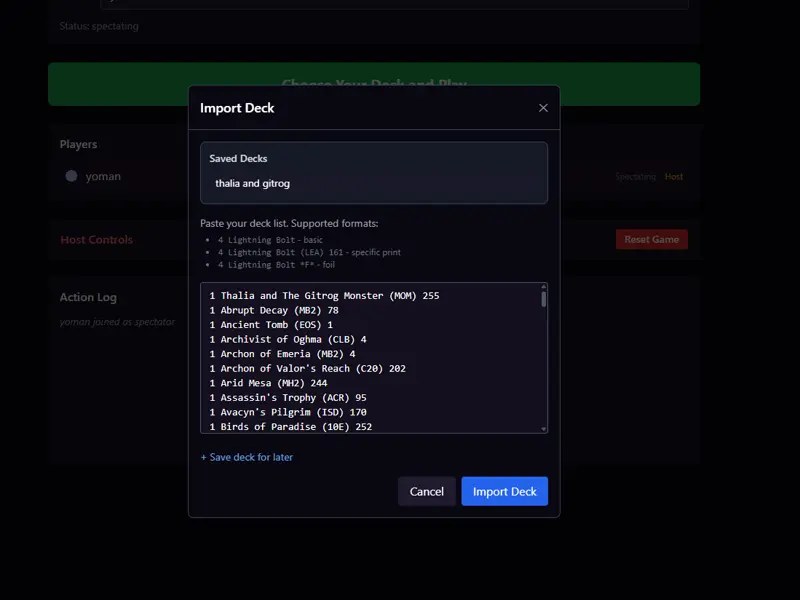Viewport: 800px width, 600px height.
Task: Click line 'Thalia and The Gitrog Monster (MOM) 255'
Action: coord(324,295)
